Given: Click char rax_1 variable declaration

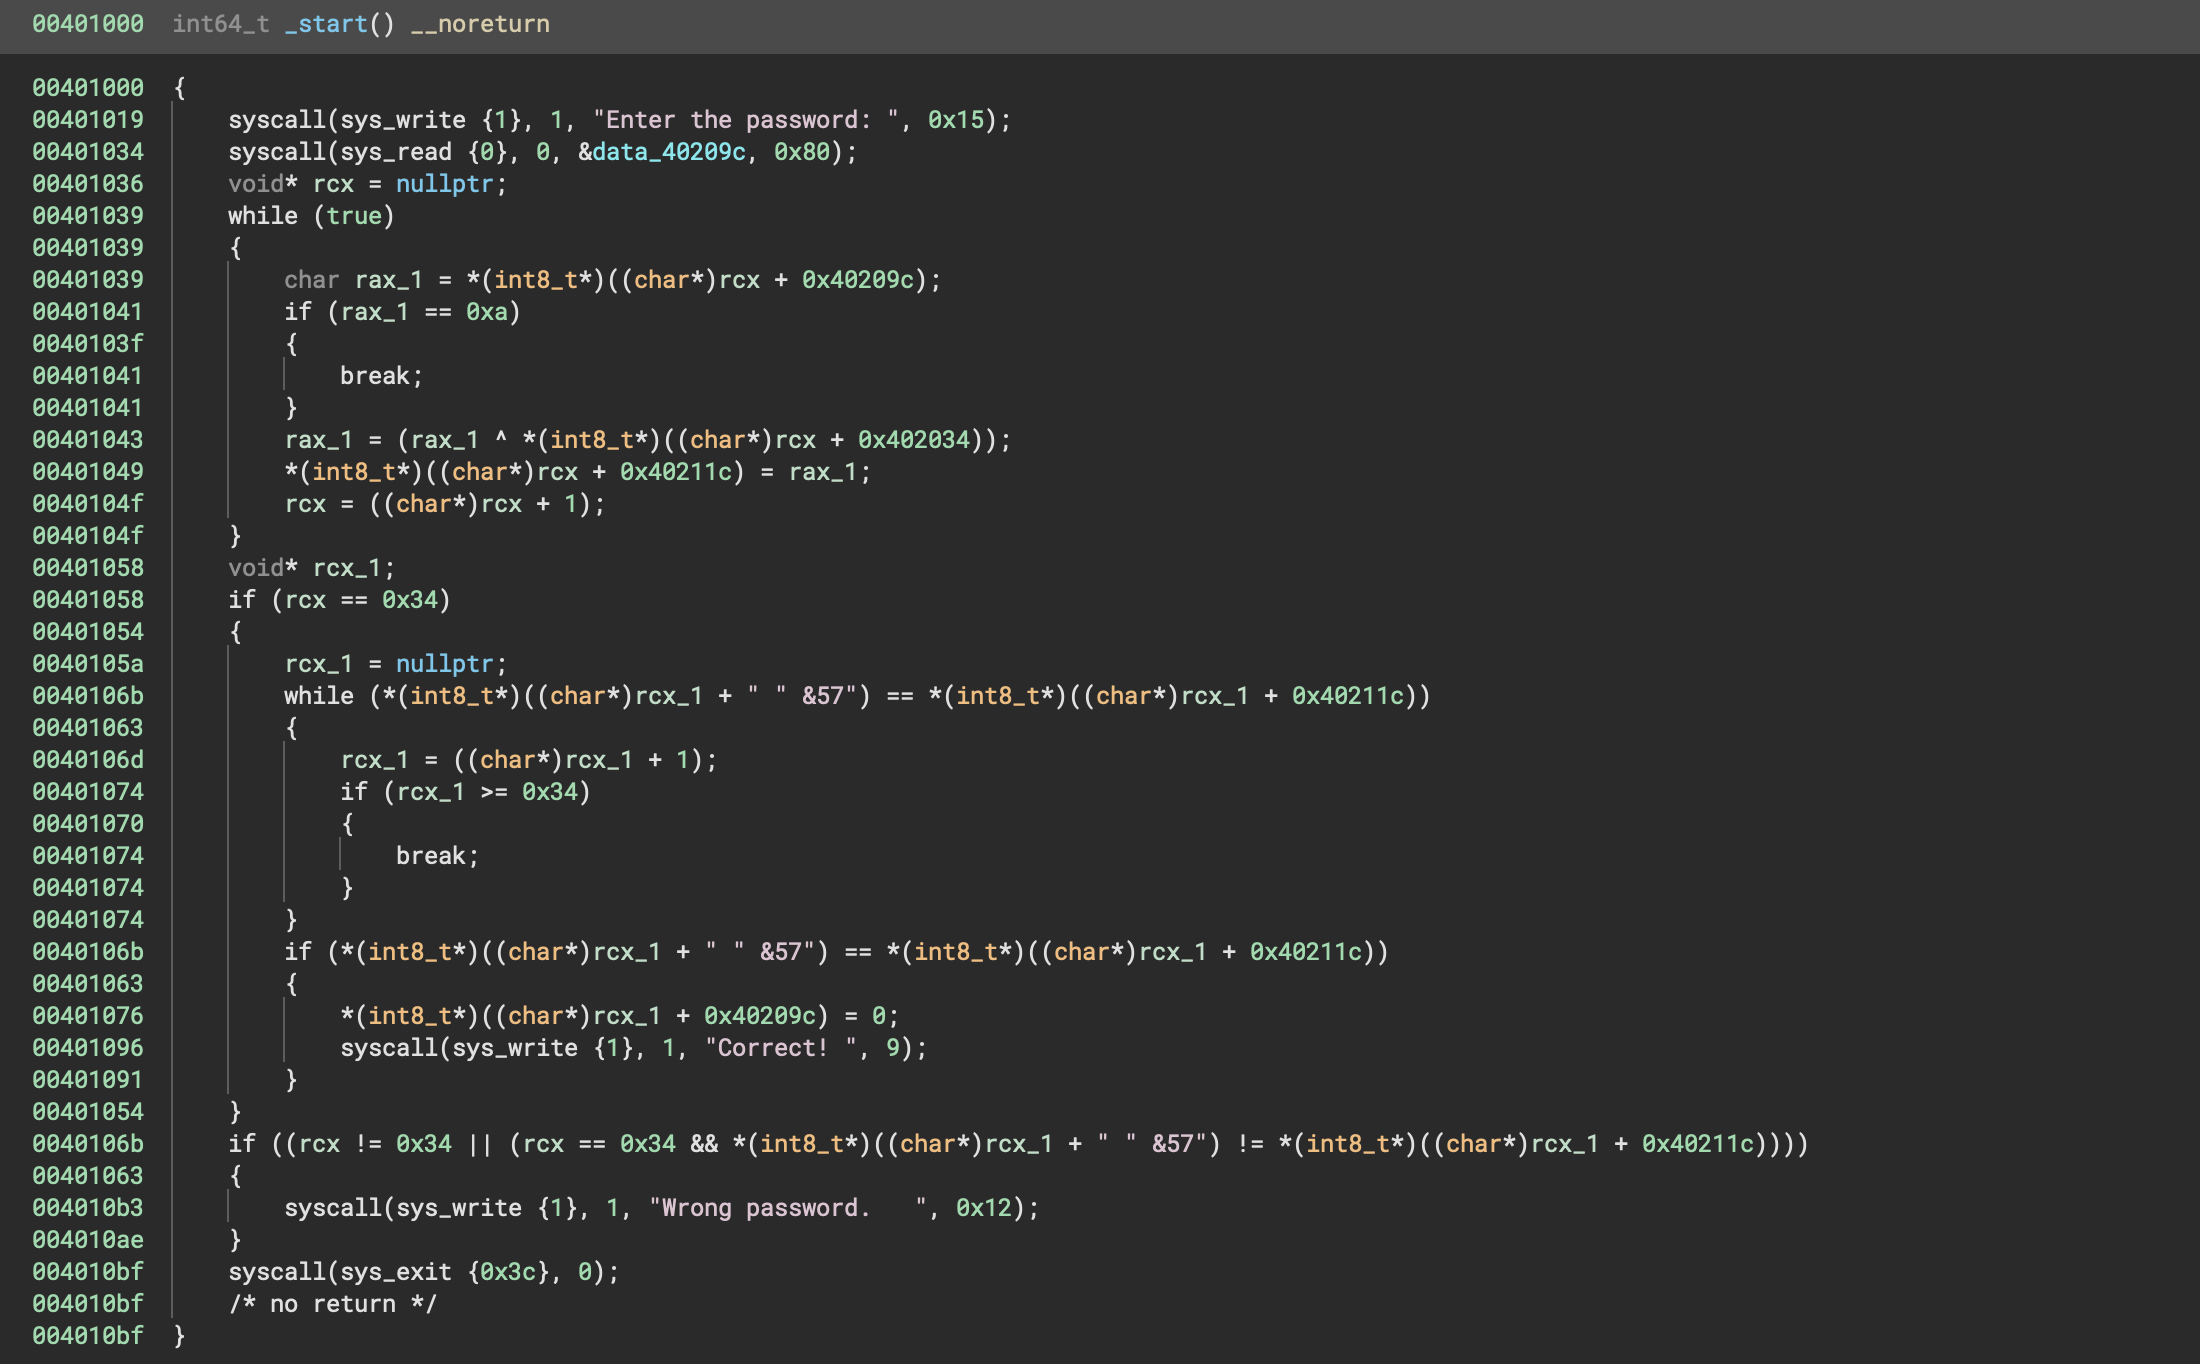Looking at the screenshot, I should coord(353,280).
